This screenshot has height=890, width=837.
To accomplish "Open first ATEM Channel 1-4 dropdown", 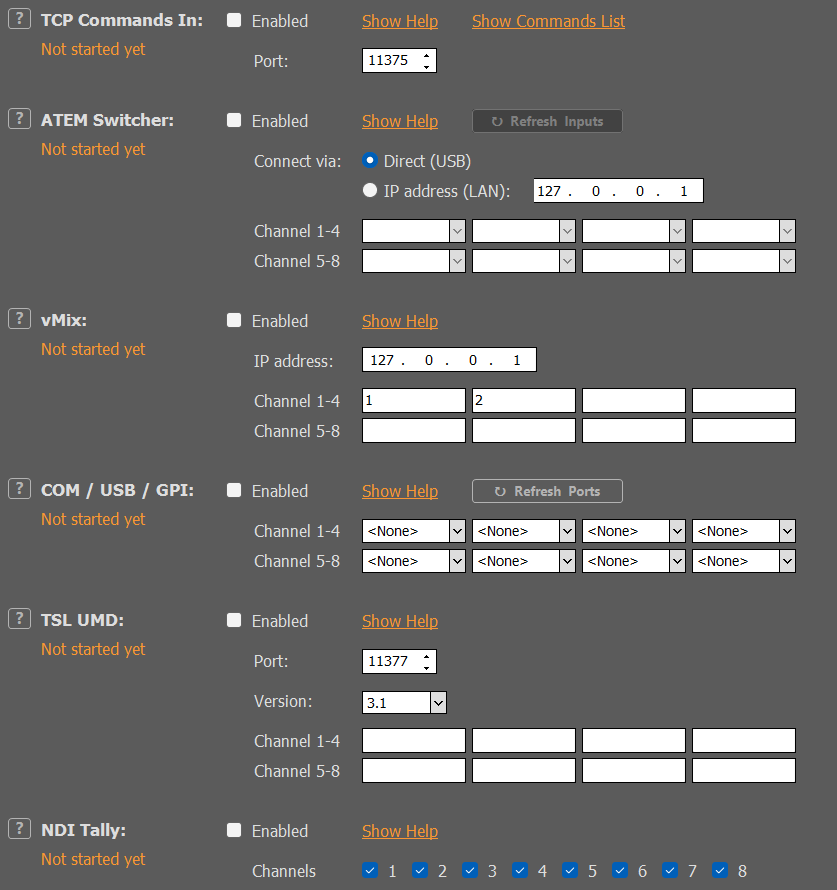I will pos(414,231).
